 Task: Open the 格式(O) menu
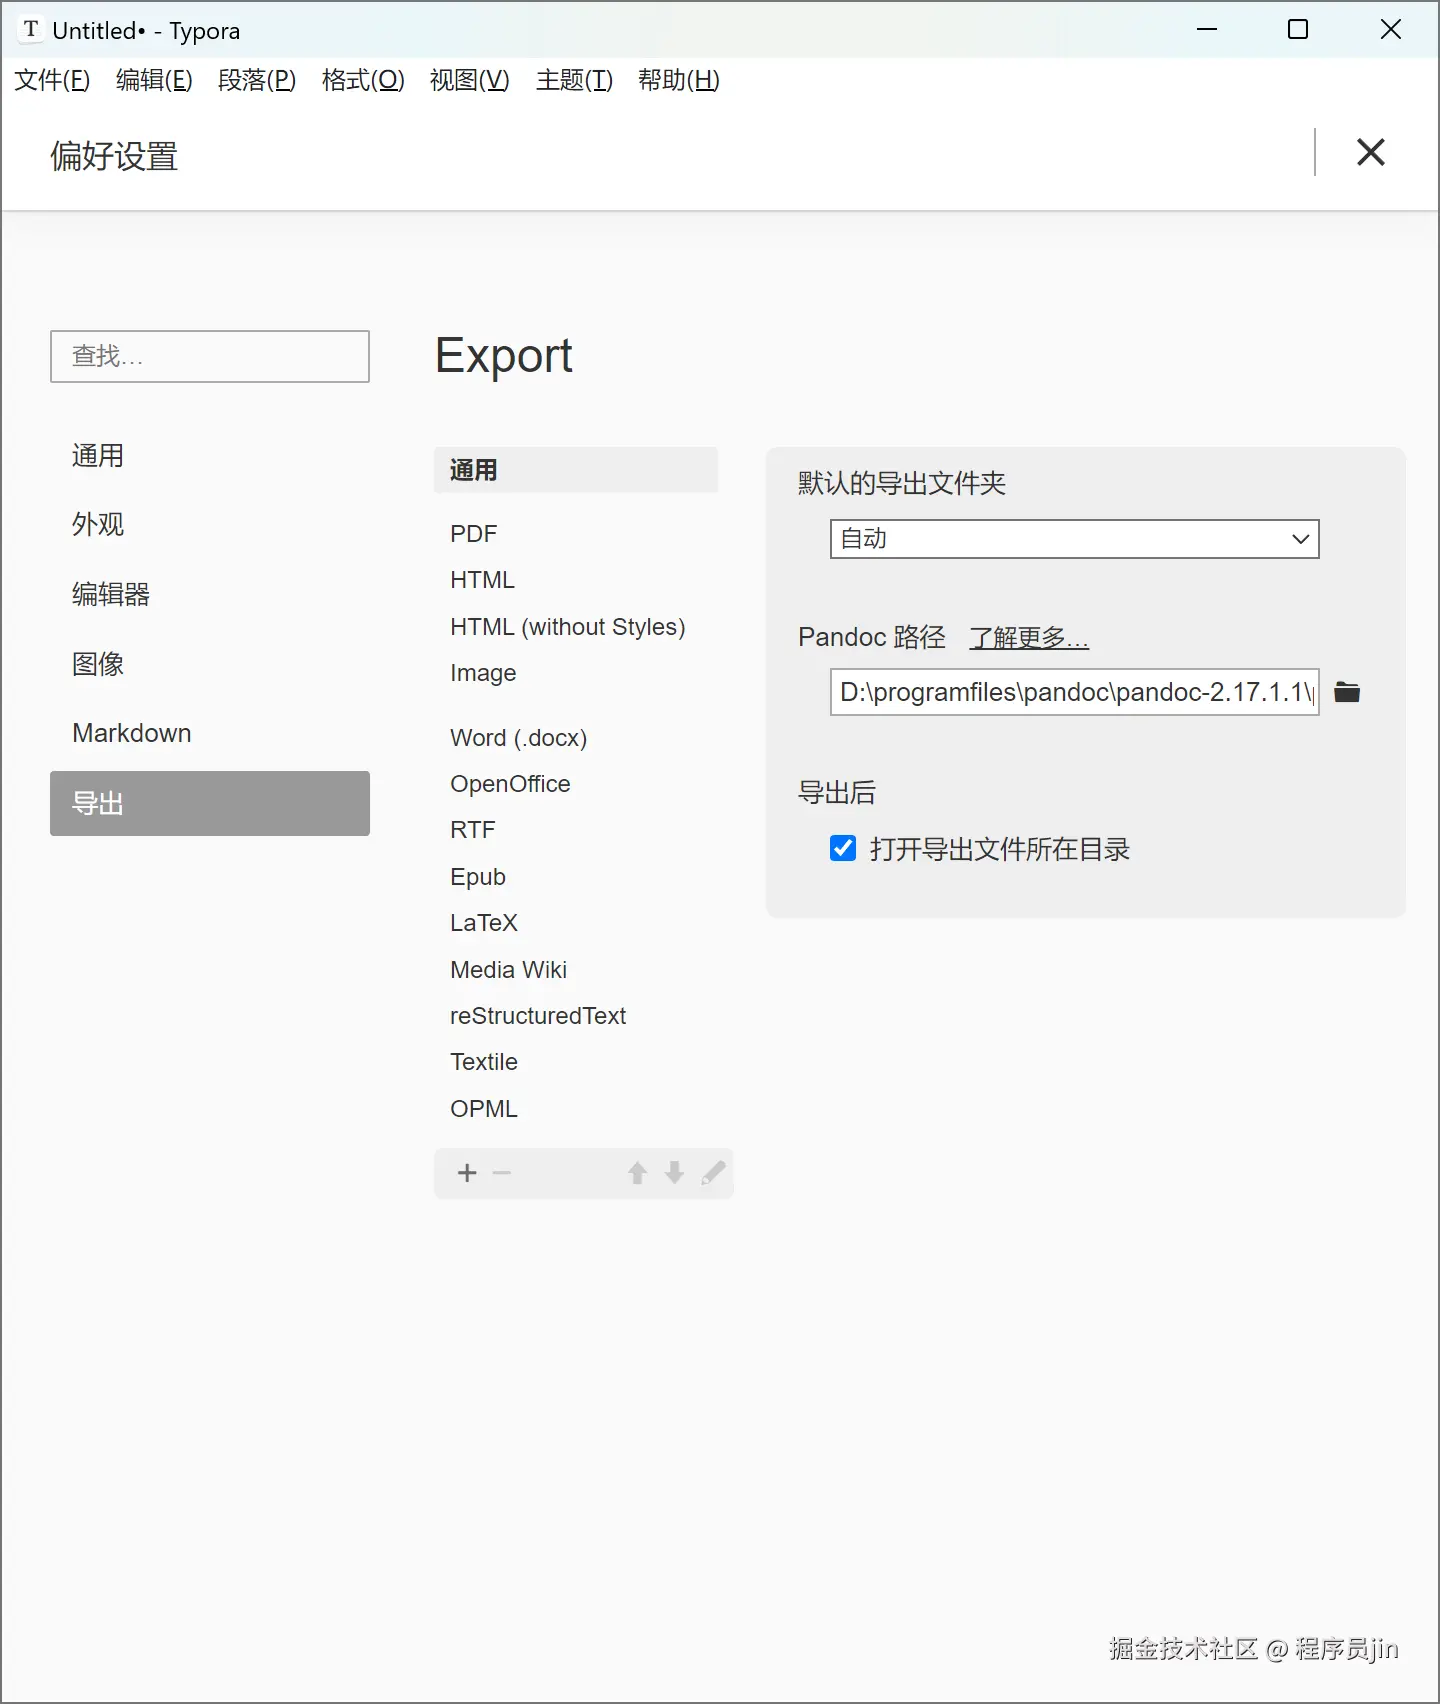(x=363, y=80)
